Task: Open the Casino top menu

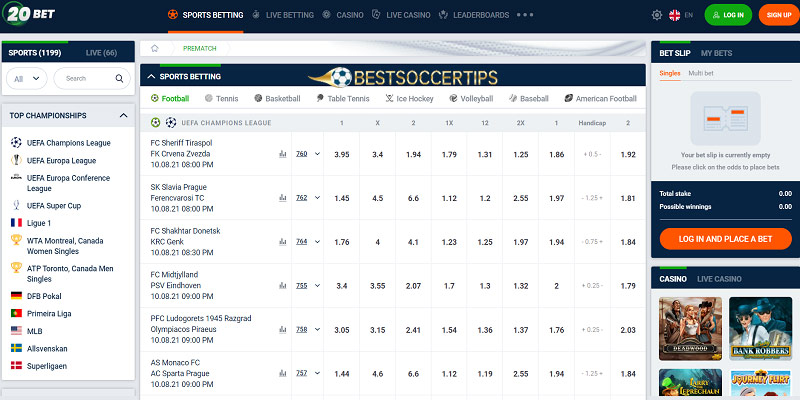Action: click(x=343, y=15)
